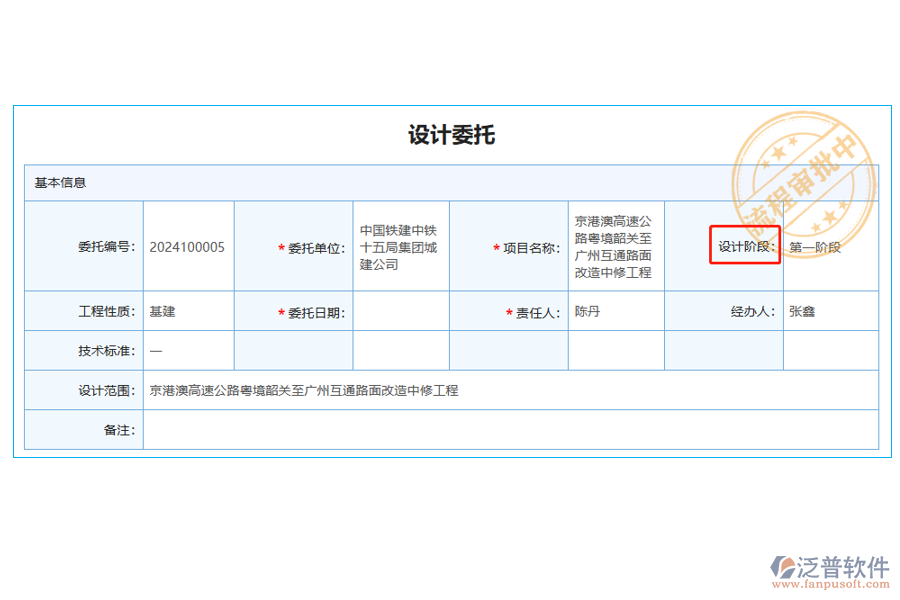Click the 委托单位 company name text
900x600 pixels.
399,247
